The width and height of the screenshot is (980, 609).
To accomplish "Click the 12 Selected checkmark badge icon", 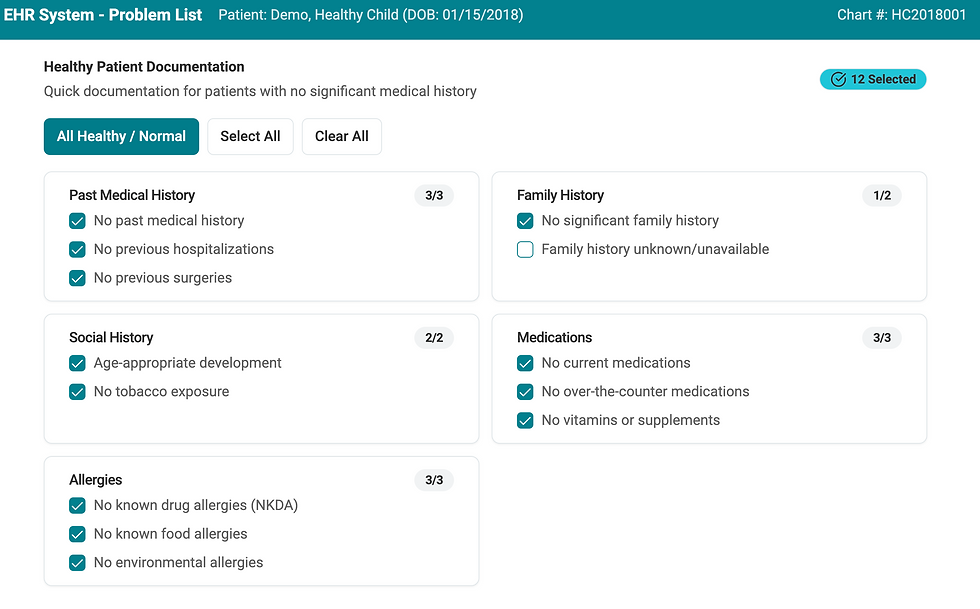I will (x=838, y=80).
